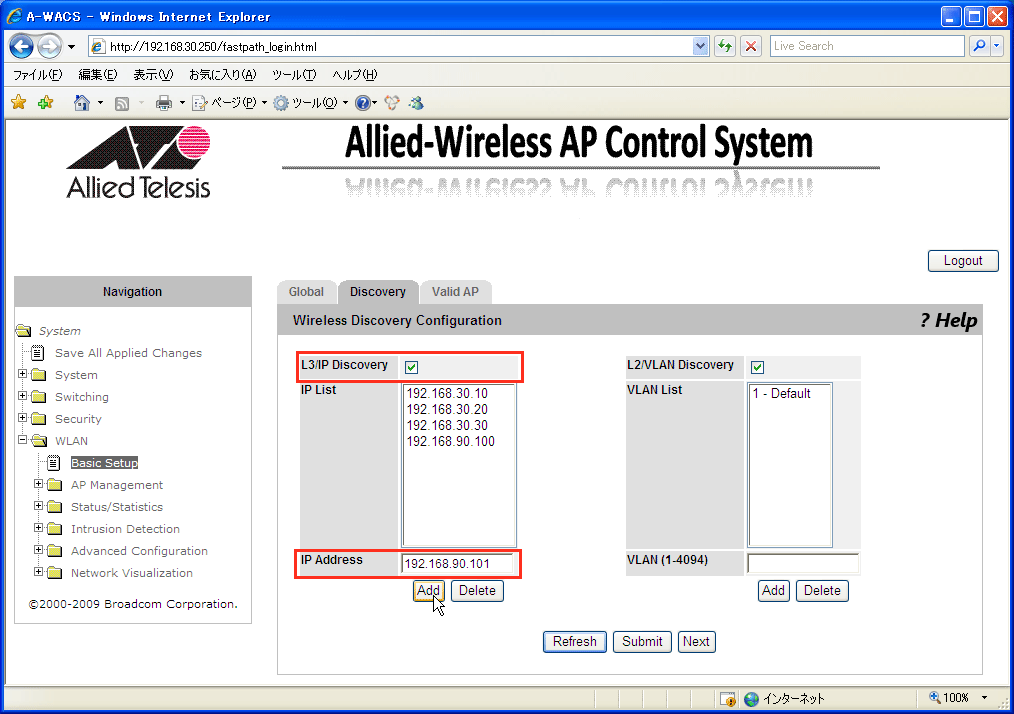The height and width of the screenshot is (714, 1014).
Task: Click the Messenger icon in toolbar
Action: click(x=416, y=103)
